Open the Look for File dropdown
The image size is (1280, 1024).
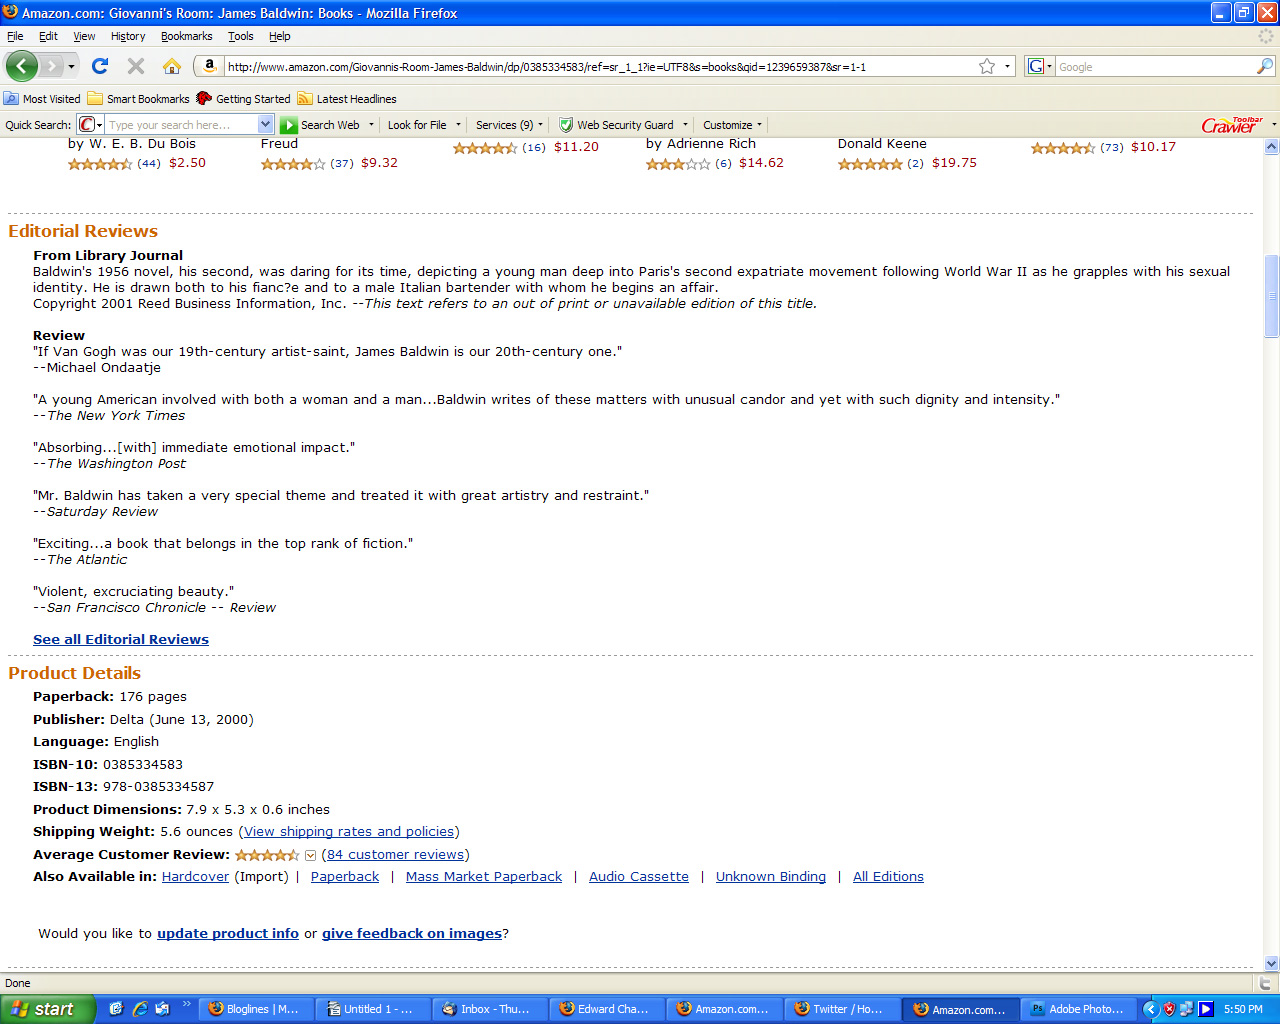[424, 125]
